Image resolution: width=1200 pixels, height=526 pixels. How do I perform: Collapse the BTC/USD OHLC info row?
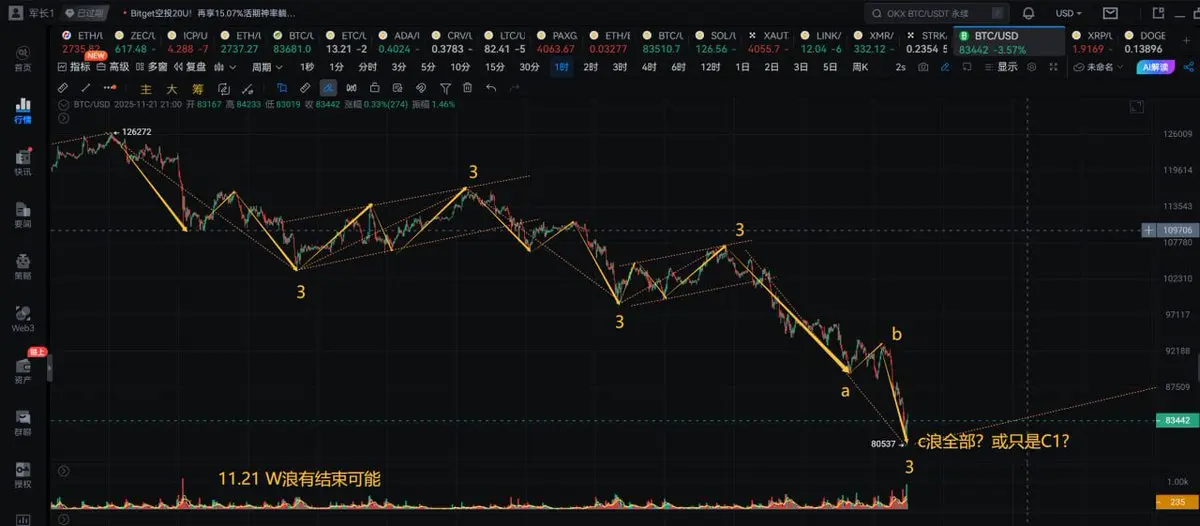[x=62, y=105]
